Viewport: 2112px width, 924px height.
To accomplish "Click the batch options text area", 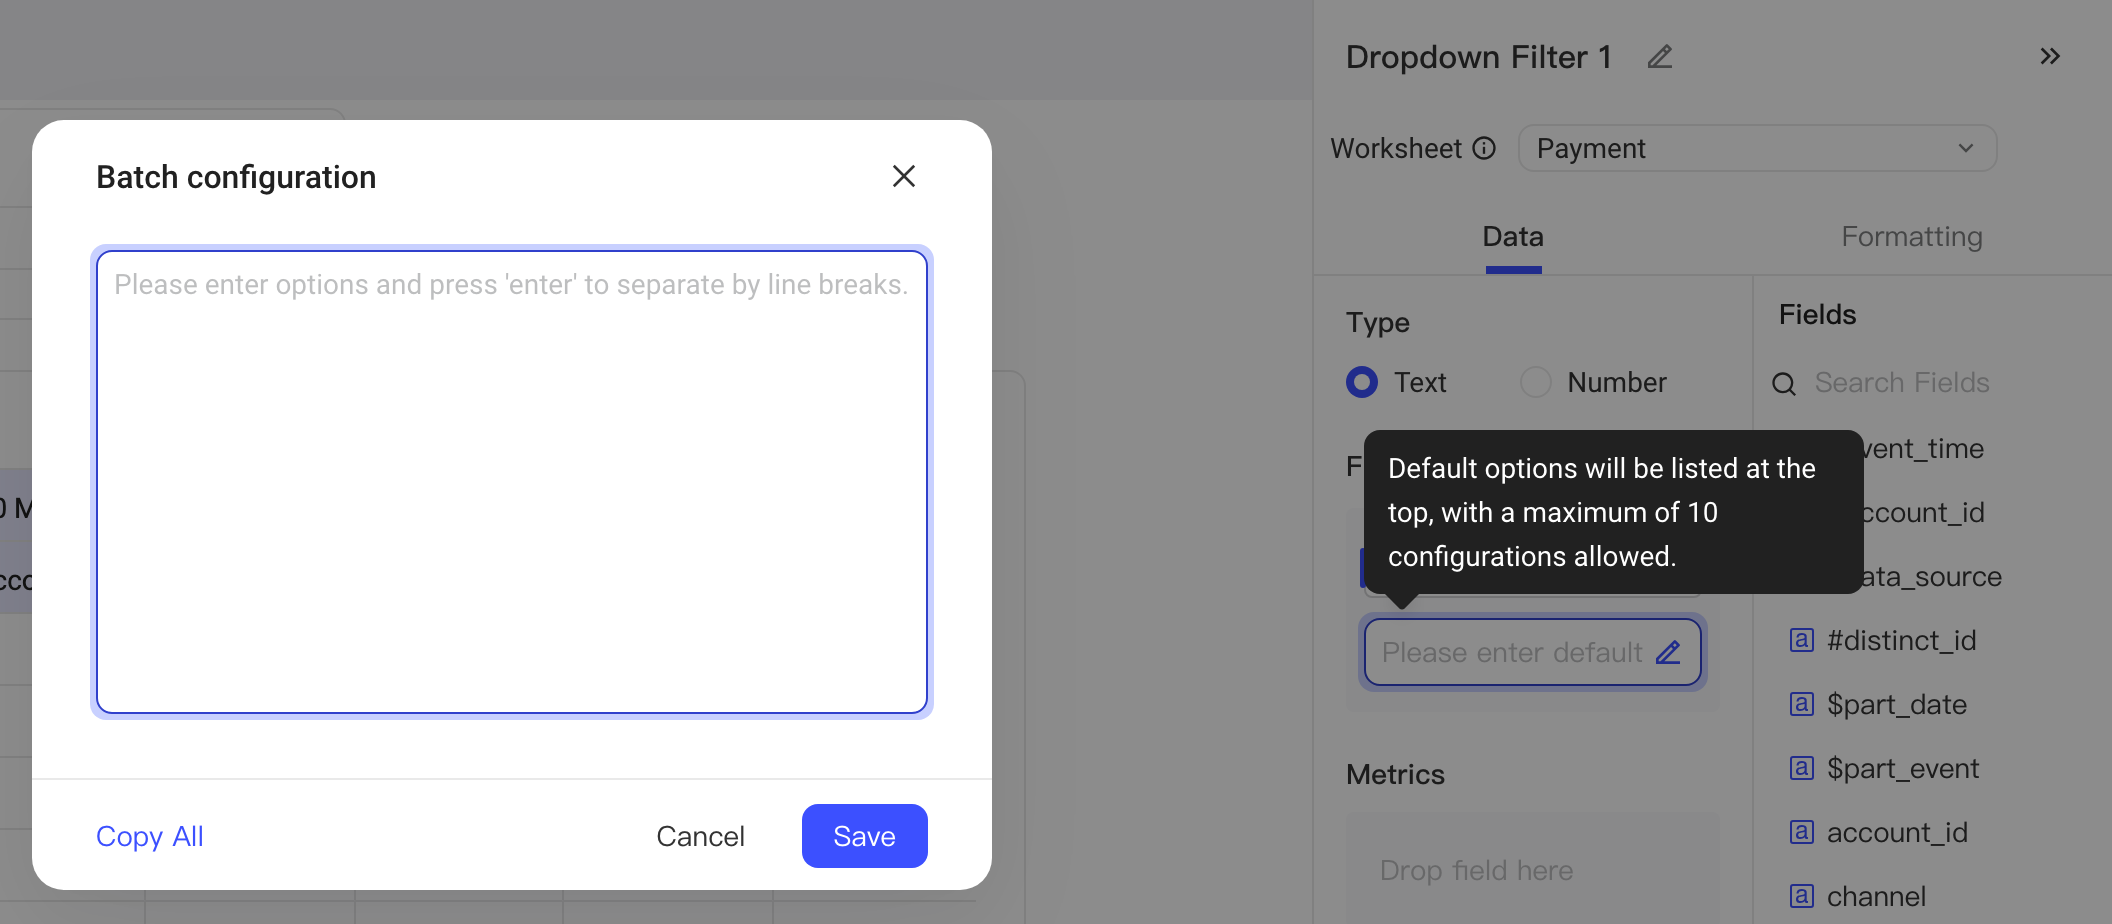I will pos(512,482).
